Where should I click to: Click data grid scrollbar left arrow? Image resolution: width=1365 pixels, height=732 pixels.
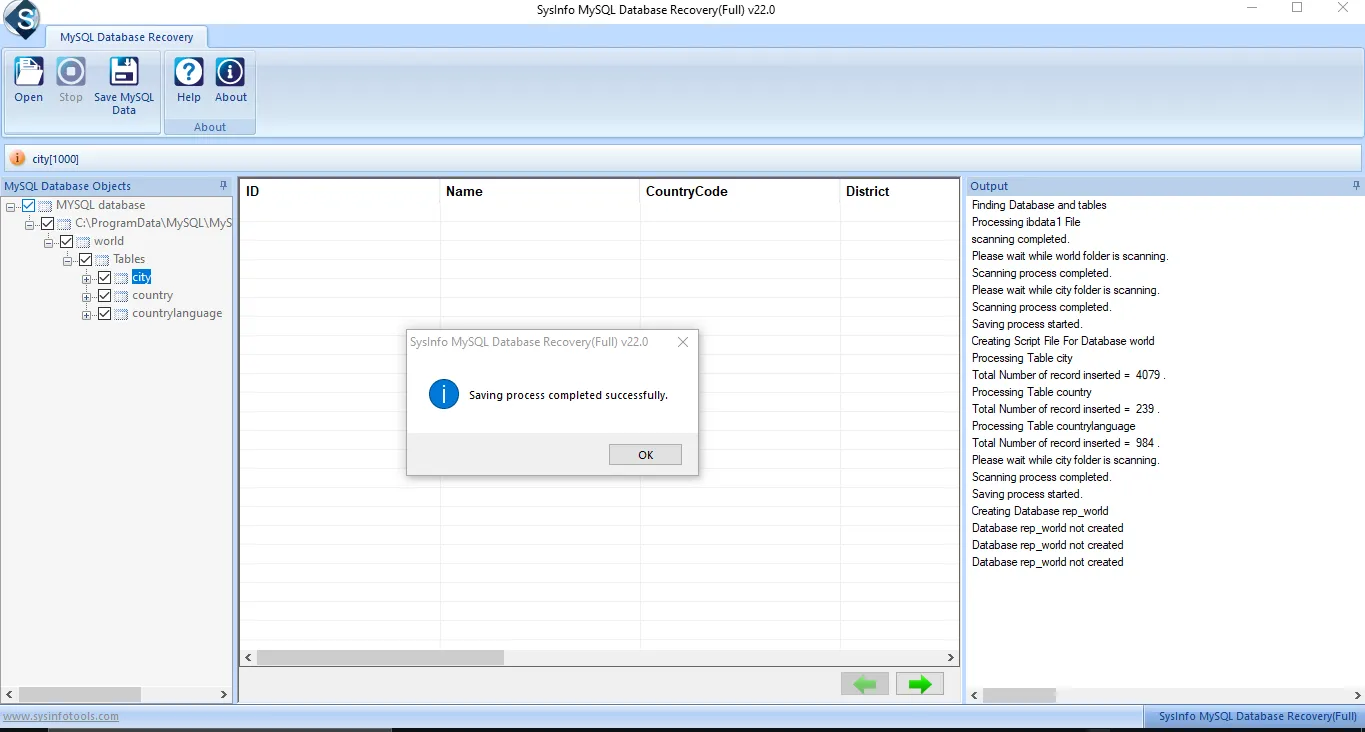249,657
